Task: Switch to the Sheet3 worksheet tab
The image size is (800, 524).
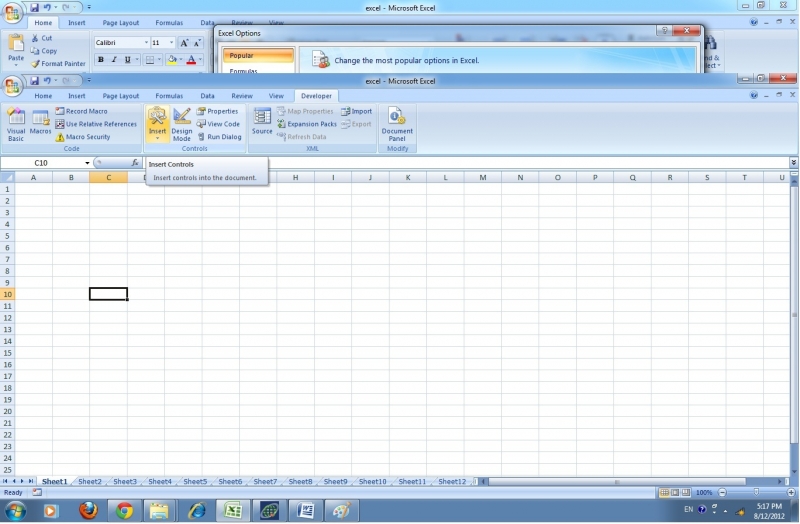Action: tap(125, 482)
